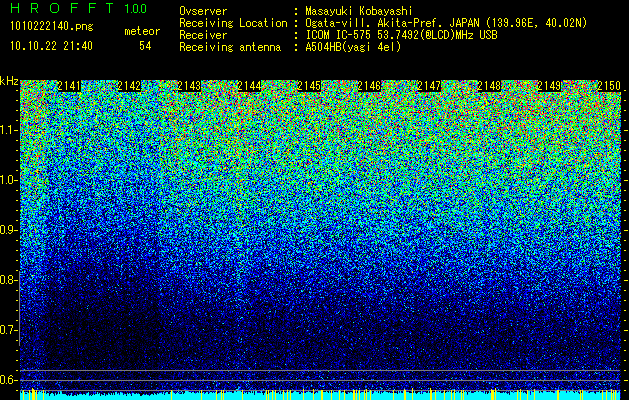
Task: Click the 2148 time marker
Action: (489, 86)
